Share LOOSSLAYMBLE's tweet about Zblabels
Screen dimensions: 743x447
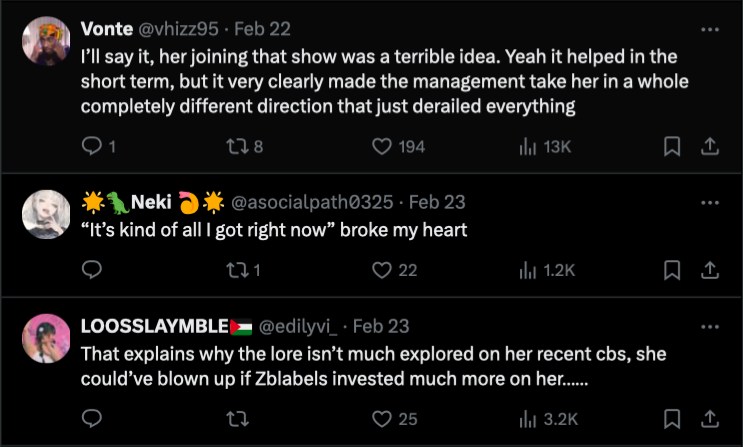click(x=709, y=418)
